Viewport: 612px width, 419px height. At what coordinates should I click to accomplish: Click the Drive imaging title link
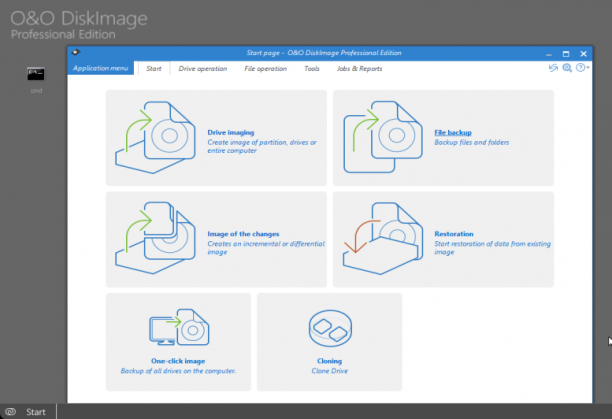click(231, 133)
